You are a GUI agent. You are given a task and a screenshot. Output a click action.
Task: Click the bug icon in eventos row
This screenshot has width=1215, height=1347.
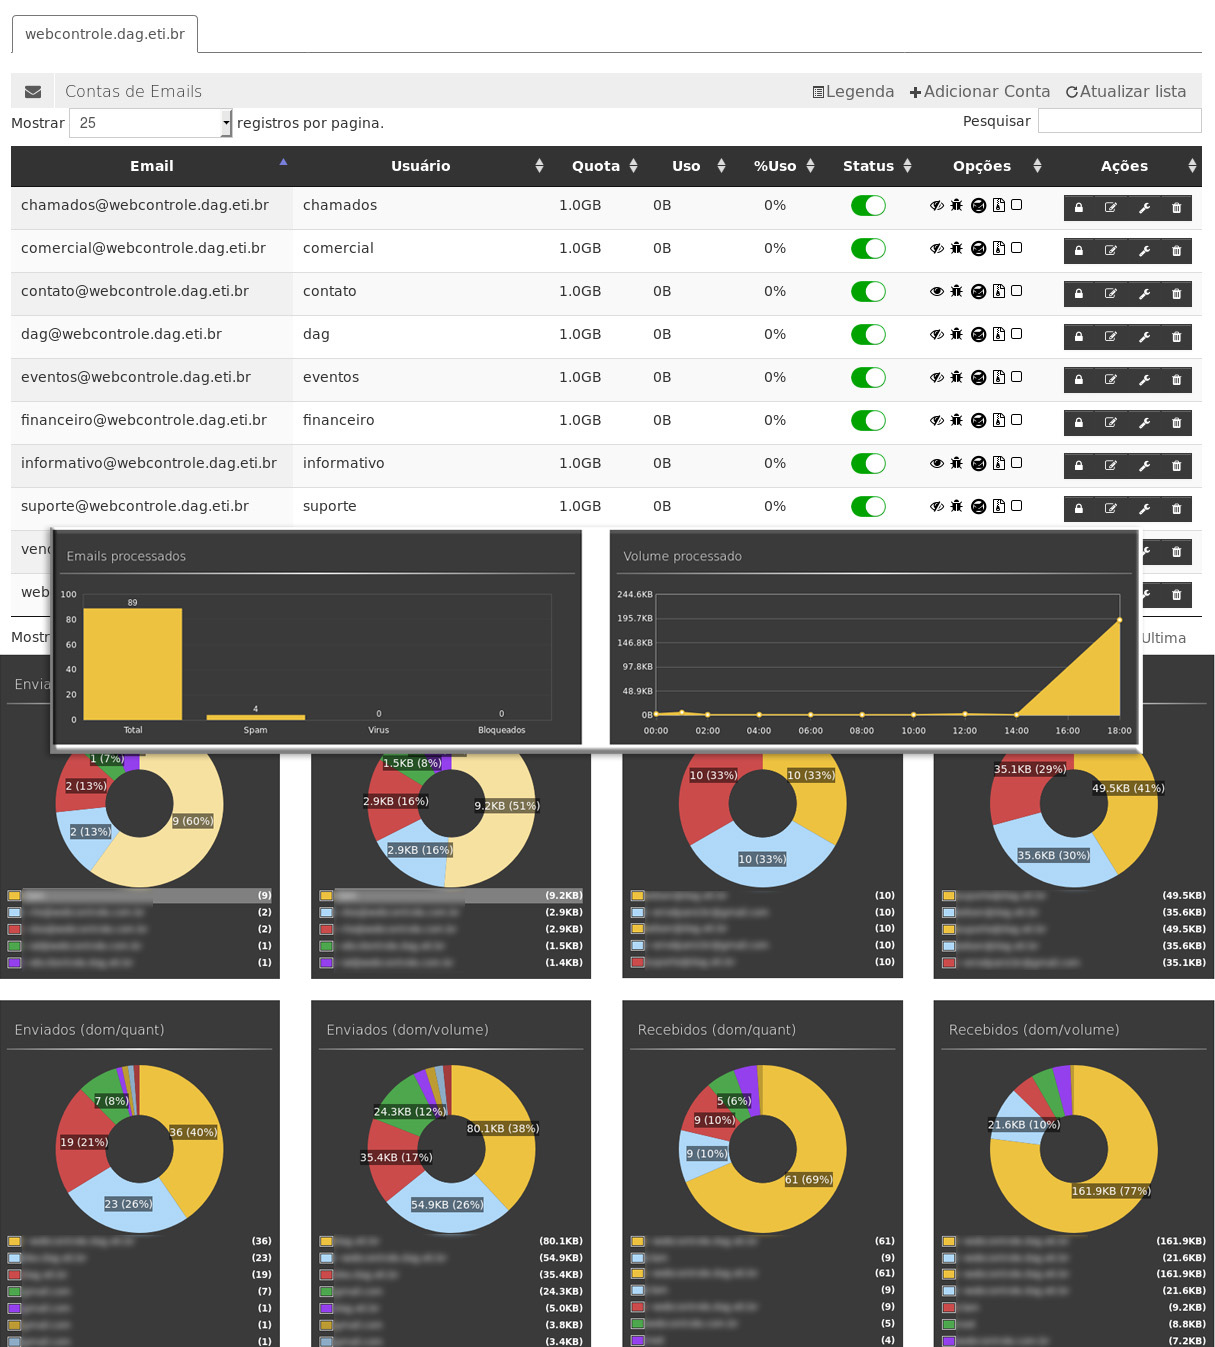pyautogui.click(x=957, y=377)
